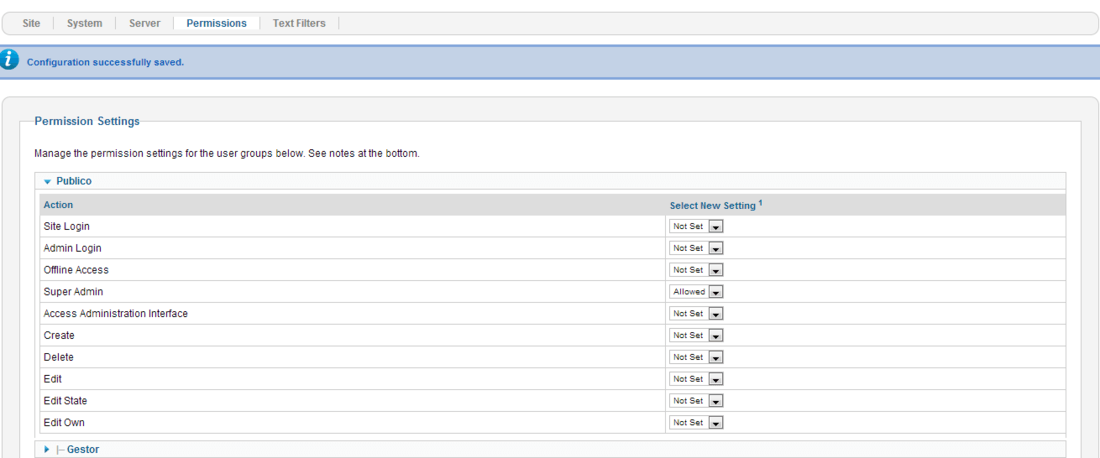Collapse the Publico group triangle
Image resolution: width=1100 pixels, height=458 pixels.
[48, 182]
